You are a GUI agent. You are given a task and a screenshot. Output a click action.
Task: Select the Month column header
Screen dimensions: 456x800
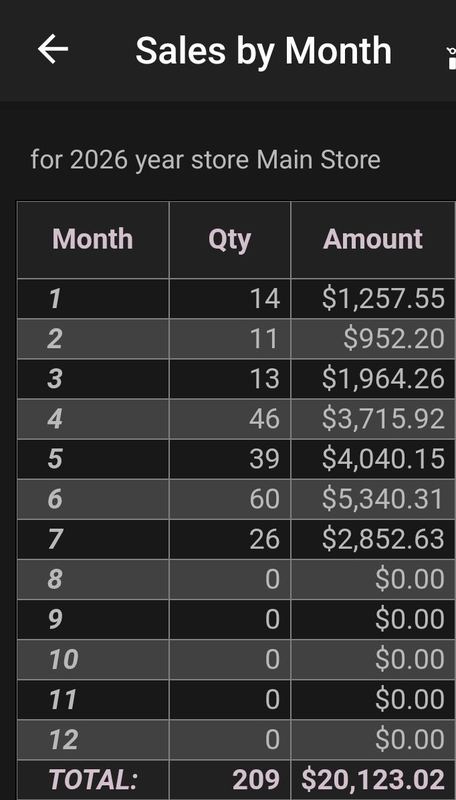tap(93, 239)
